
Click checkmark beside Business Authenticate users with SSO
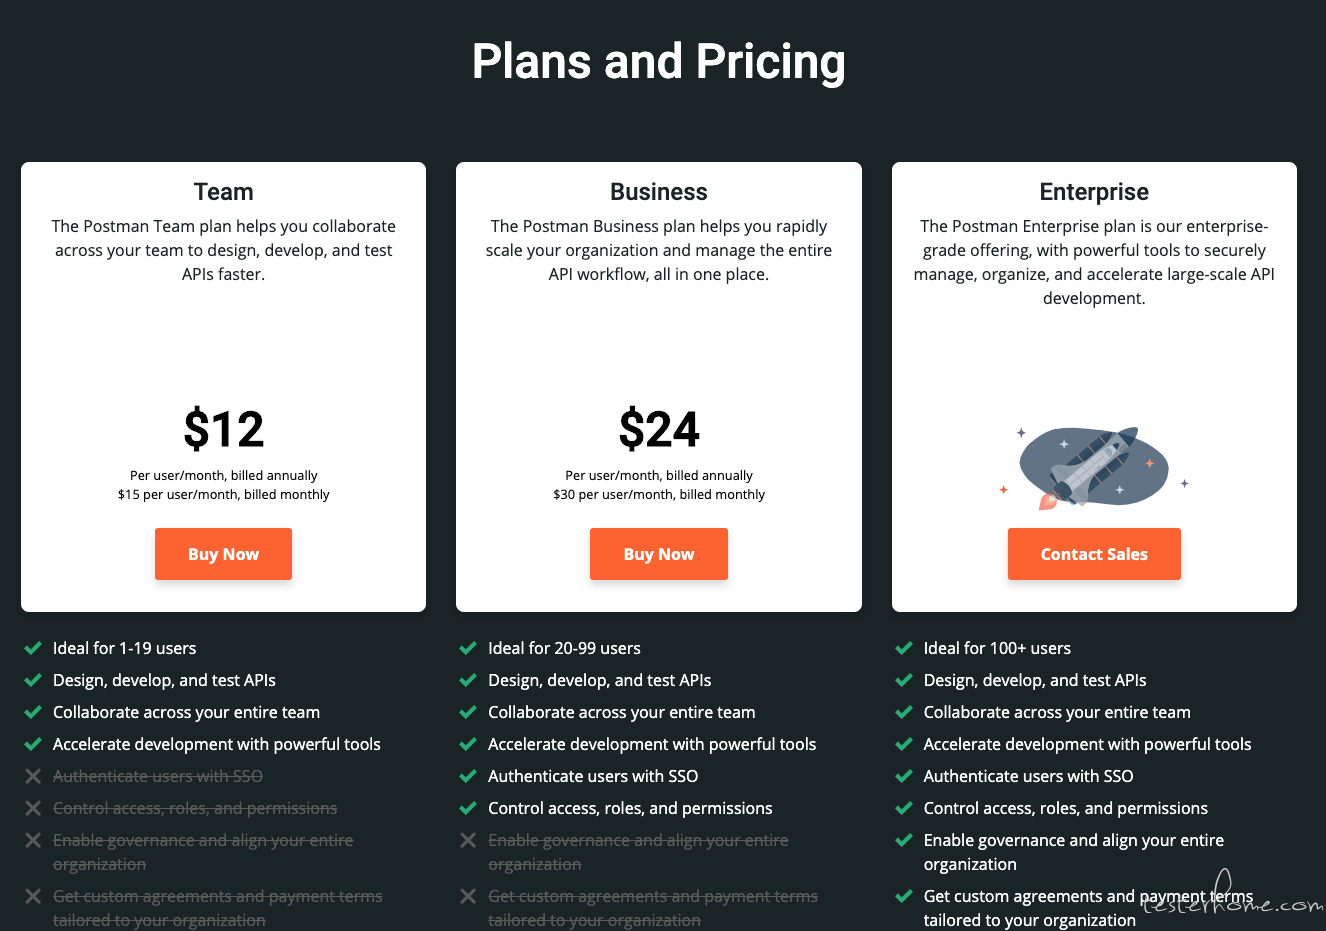pos(468,776)
